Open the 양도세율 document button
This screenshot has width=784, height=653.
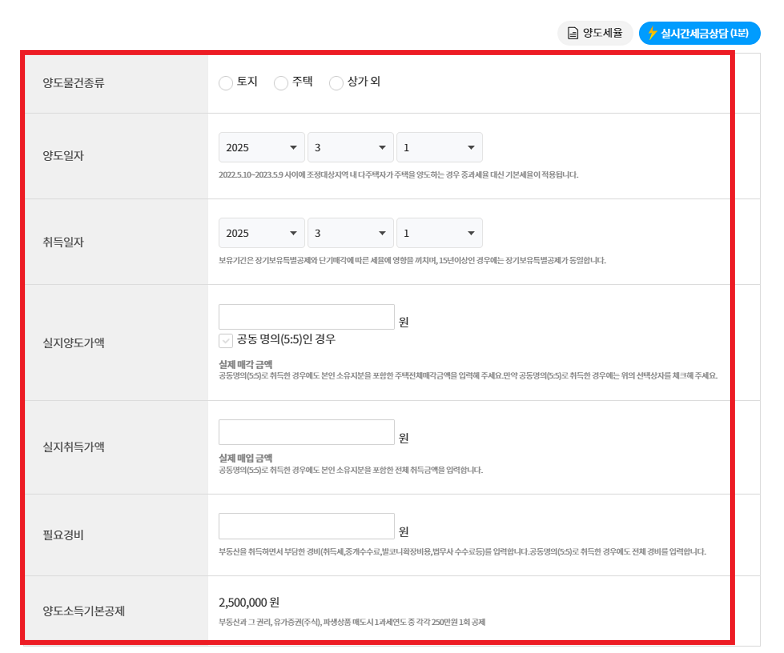pos(595,33)
